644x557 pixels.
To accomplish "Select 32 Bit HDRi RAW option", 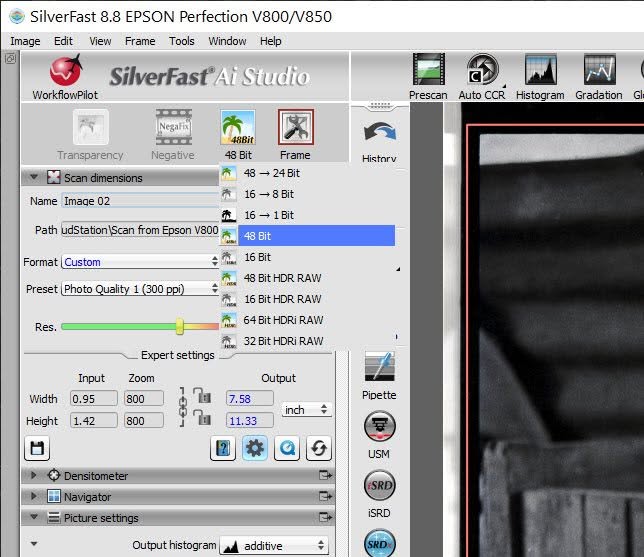I will (307, 341).
